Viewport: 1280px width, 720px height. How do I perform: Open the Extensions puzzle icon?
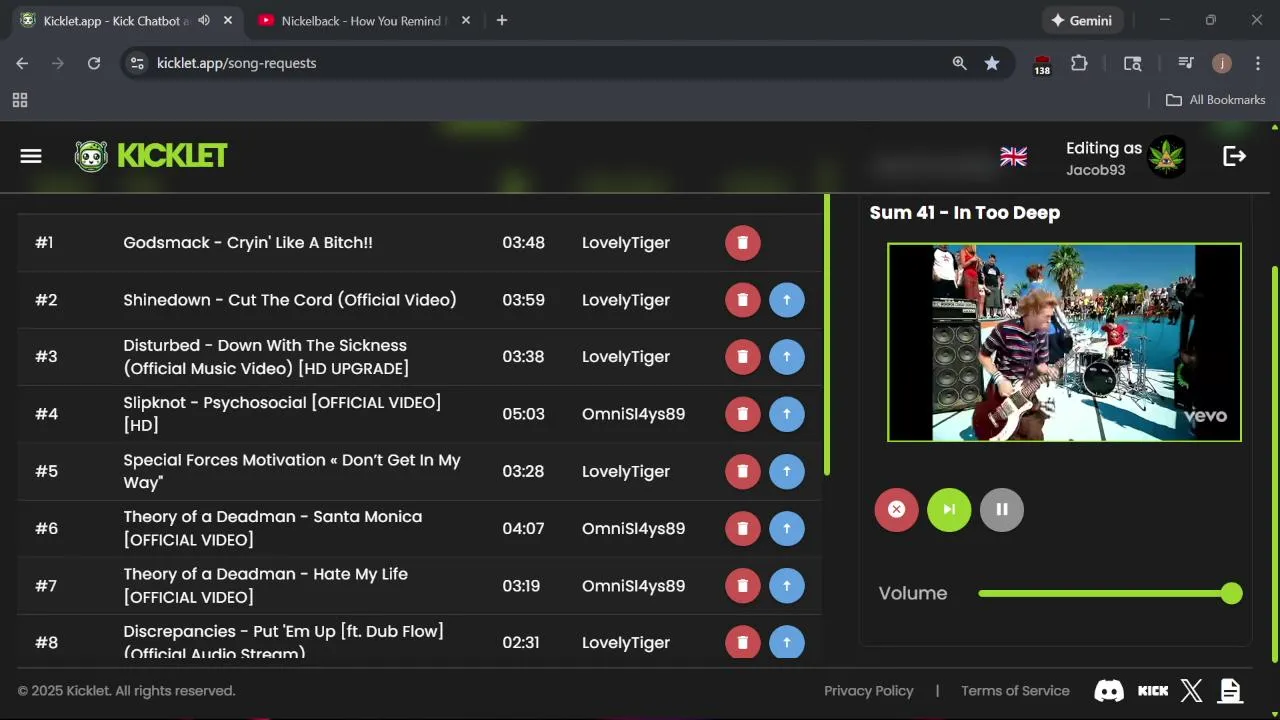[1079, 63]
